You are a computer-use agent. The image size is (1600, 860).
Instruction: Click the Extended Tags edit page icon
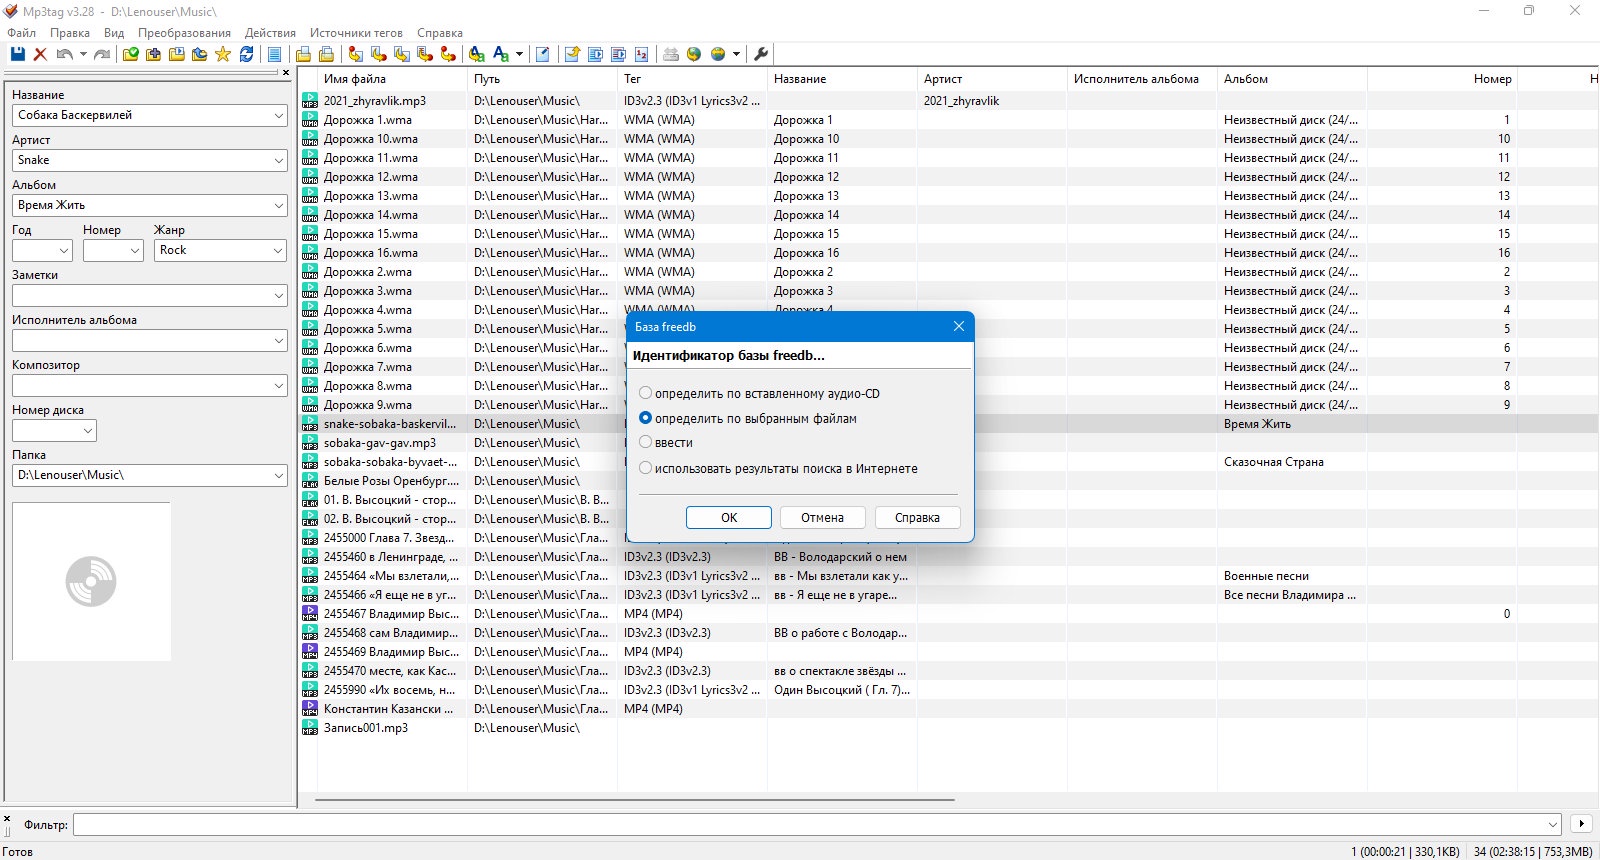click(x=542, y=54)
